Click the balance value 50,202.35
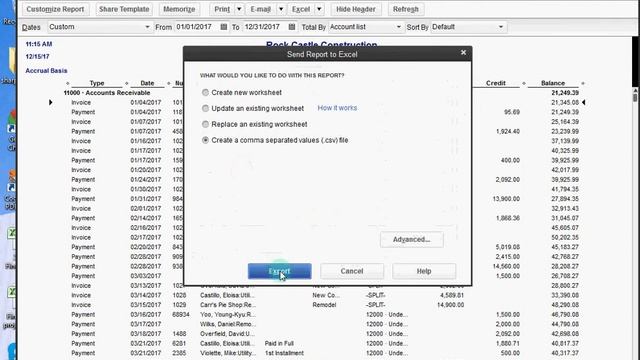 tap(565, 238)
